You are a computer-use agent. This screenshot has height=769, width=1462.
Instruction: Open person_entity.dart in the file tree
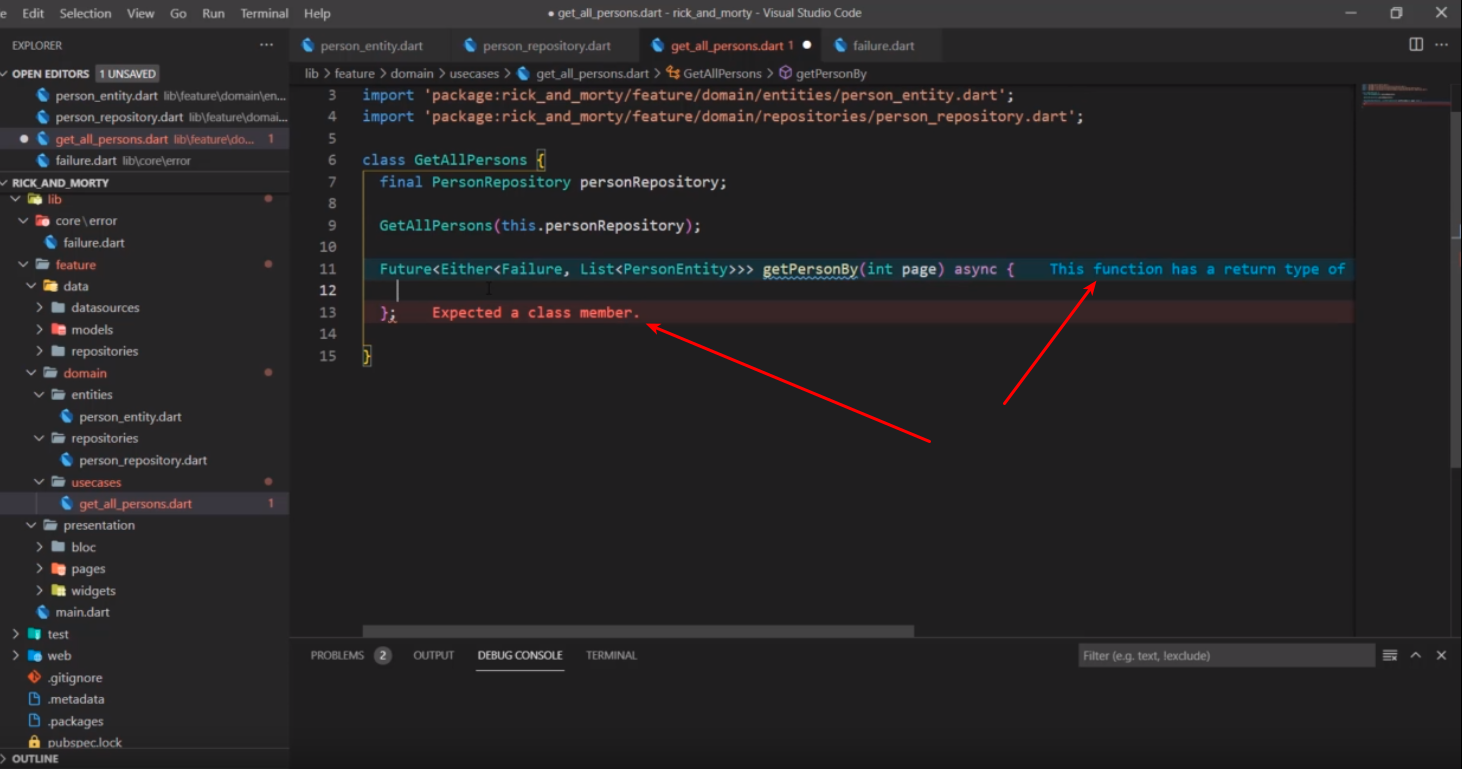click(x=130, y=417)
